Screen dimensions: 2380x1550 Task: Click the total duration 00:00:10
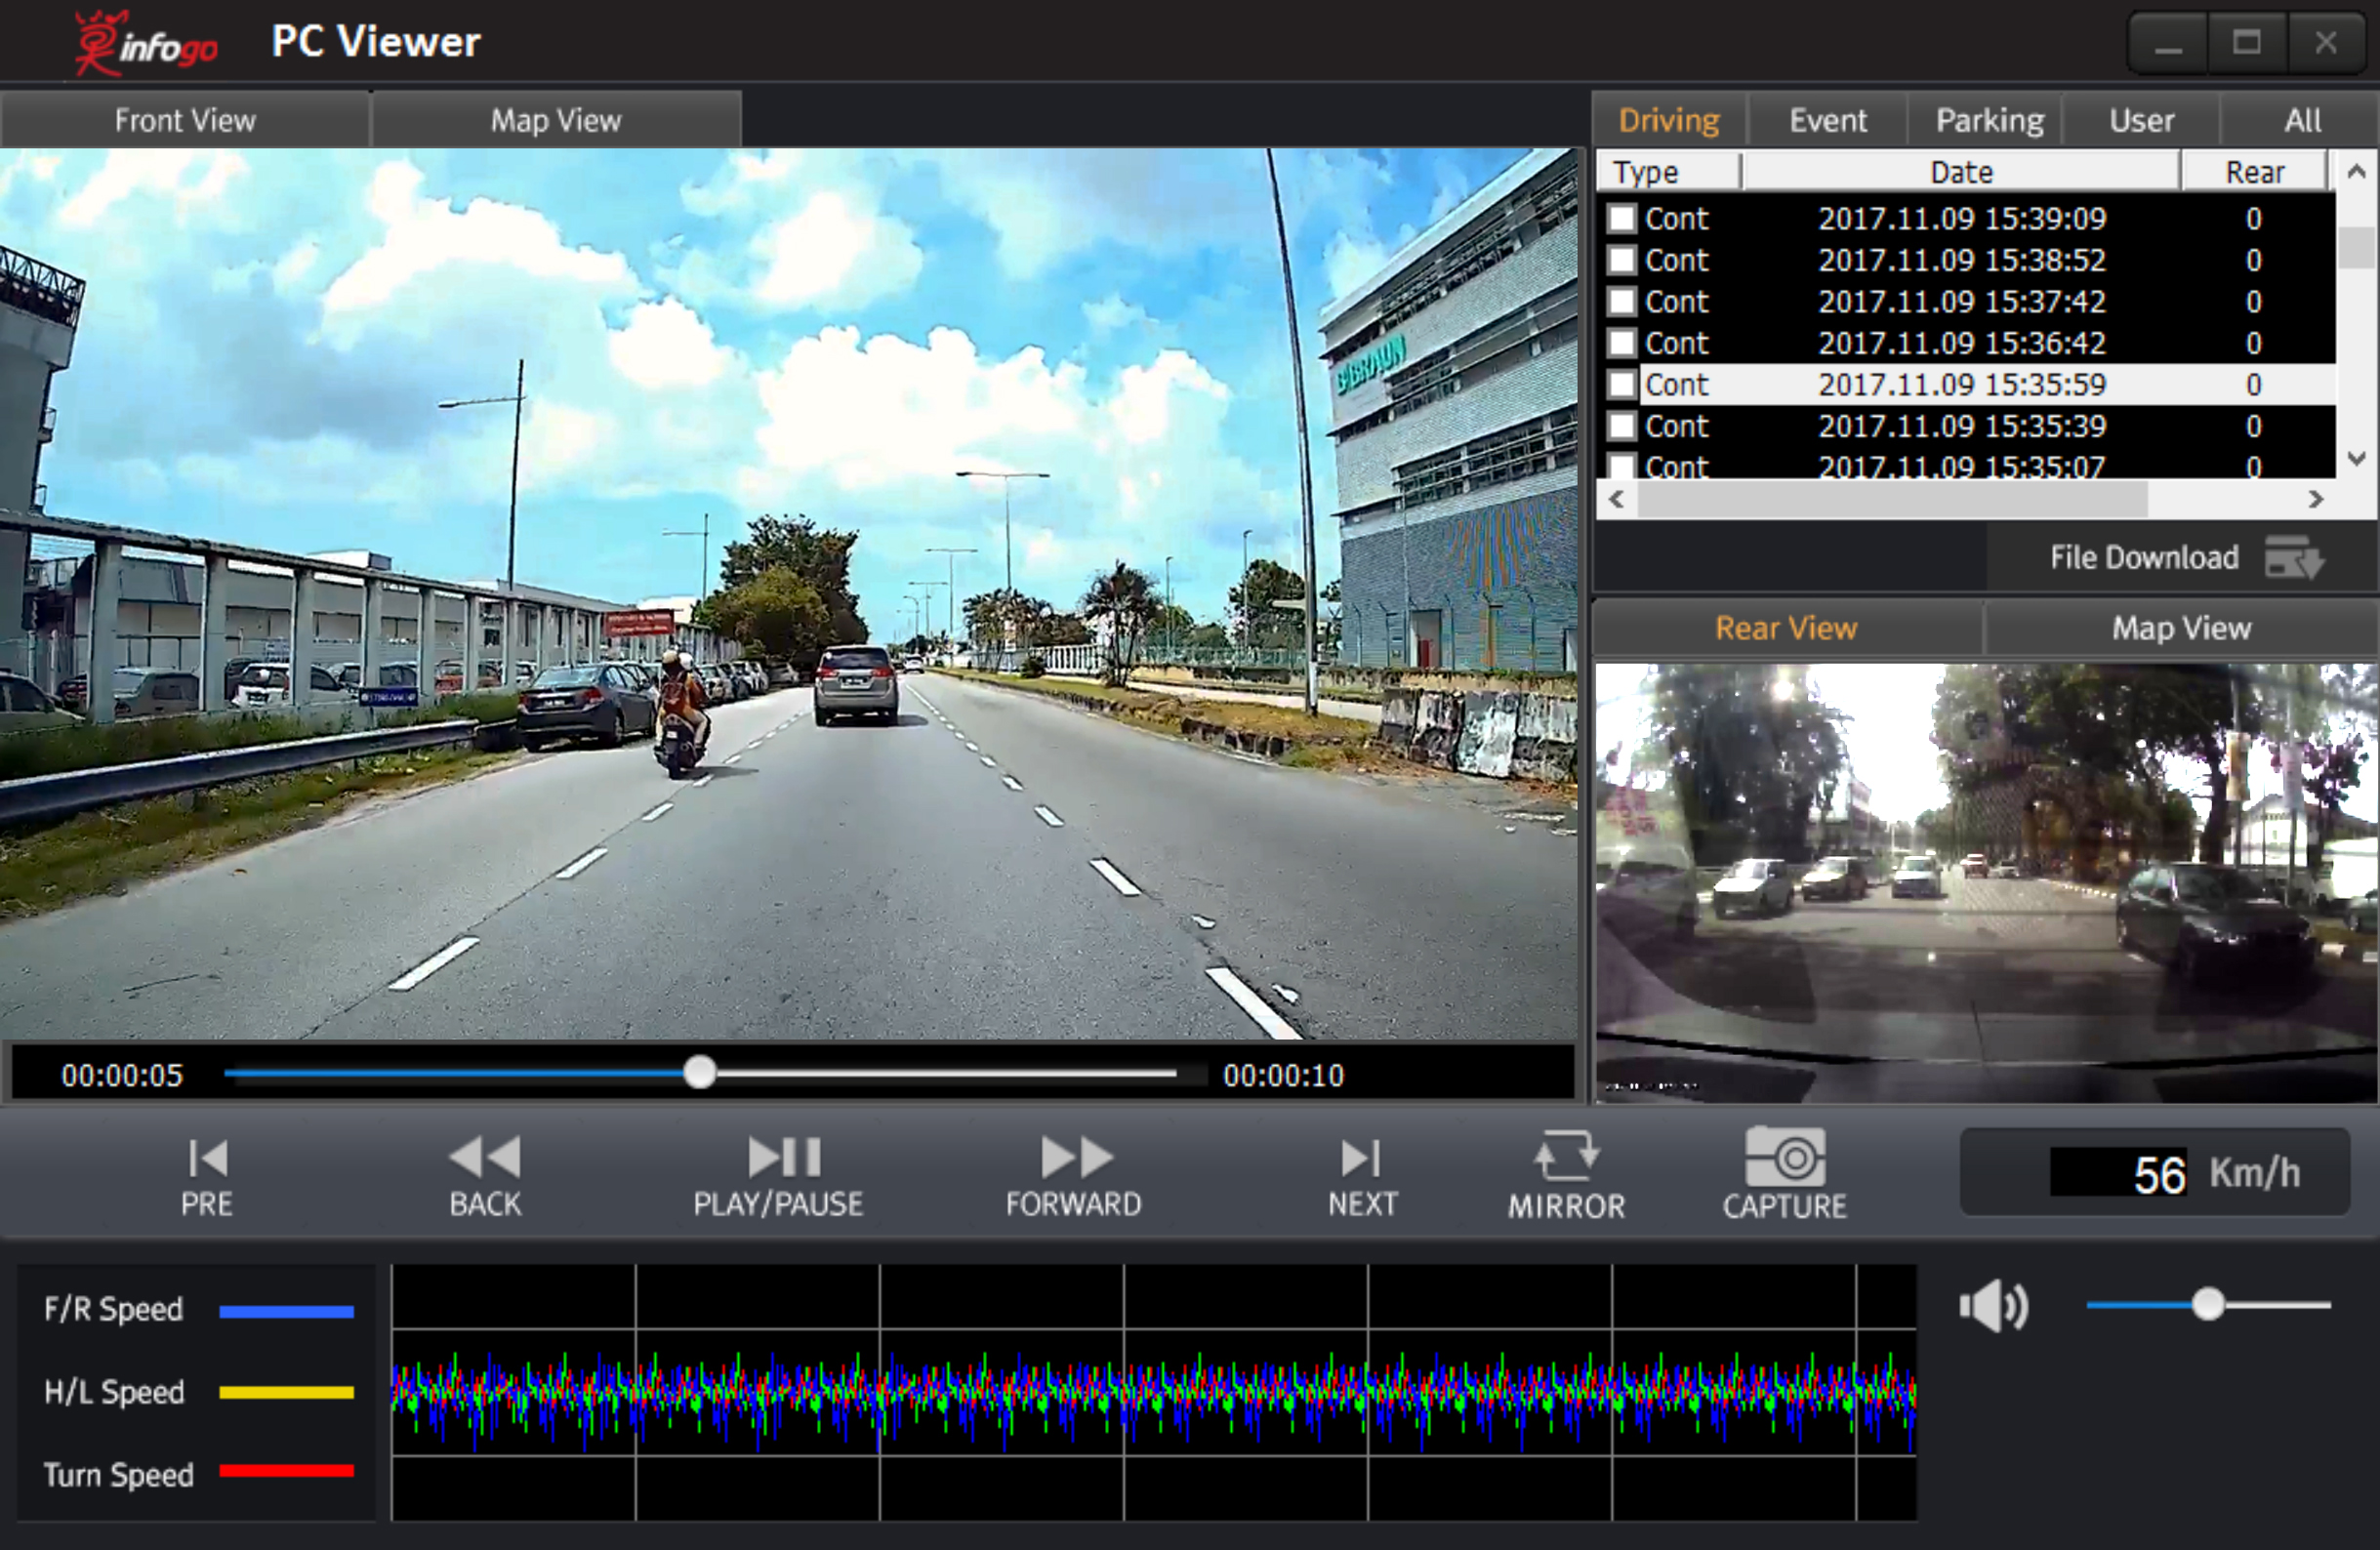[1283, 1075]
